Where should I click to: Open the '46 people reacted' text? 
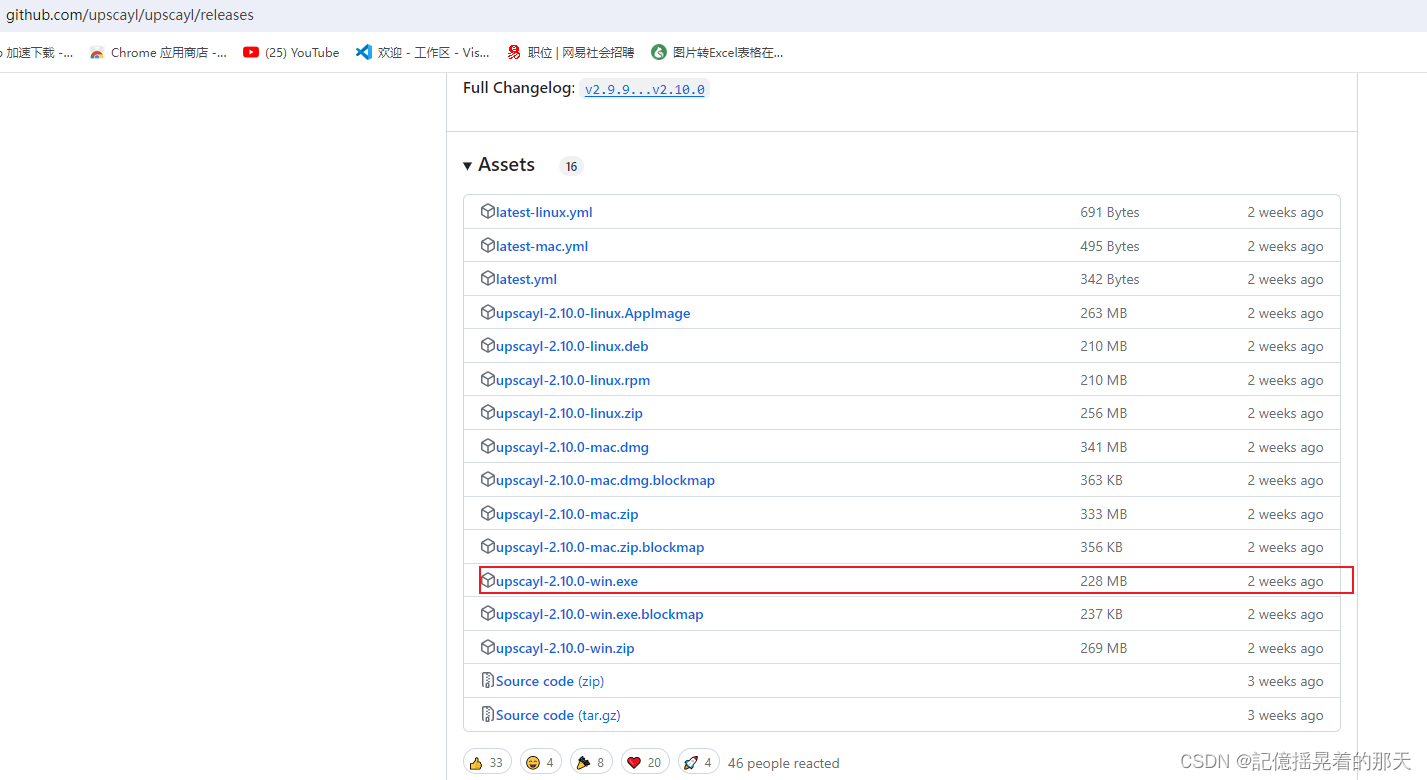pos(783,763)
